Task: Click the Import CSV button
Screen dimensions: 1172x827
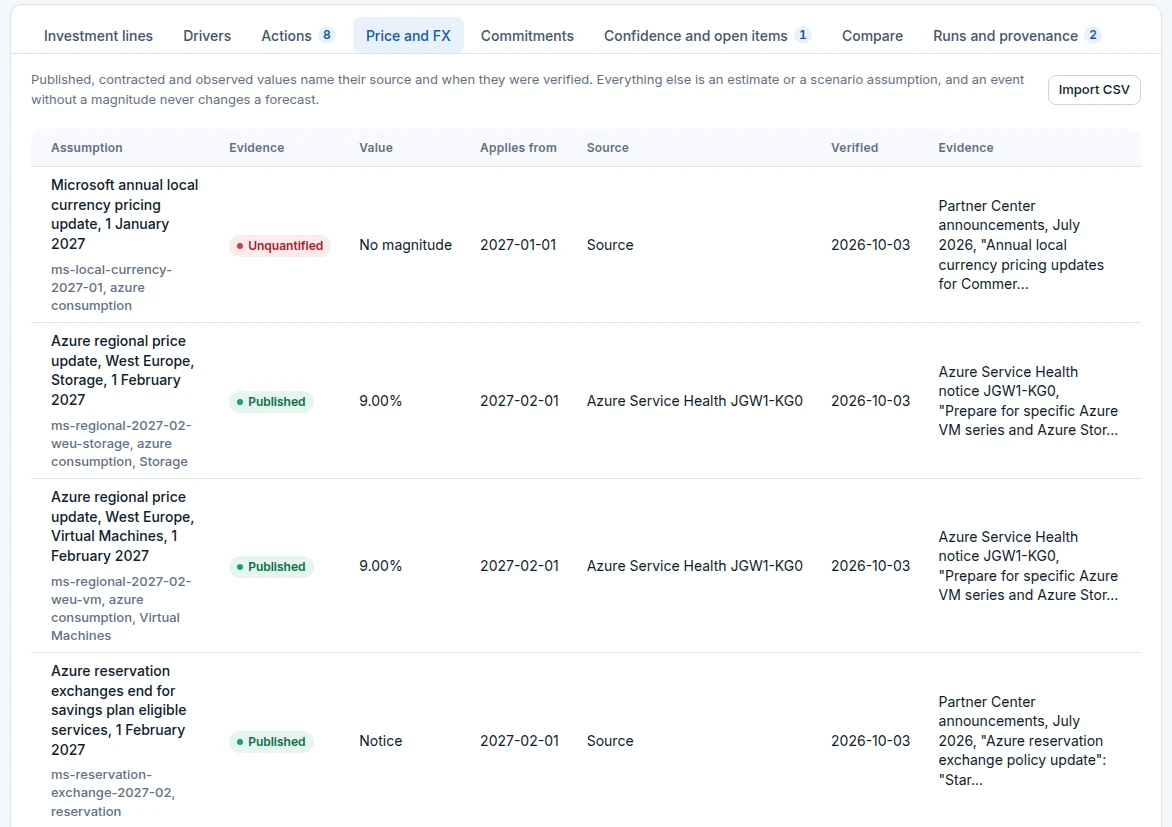Action: coord(1094,90)
